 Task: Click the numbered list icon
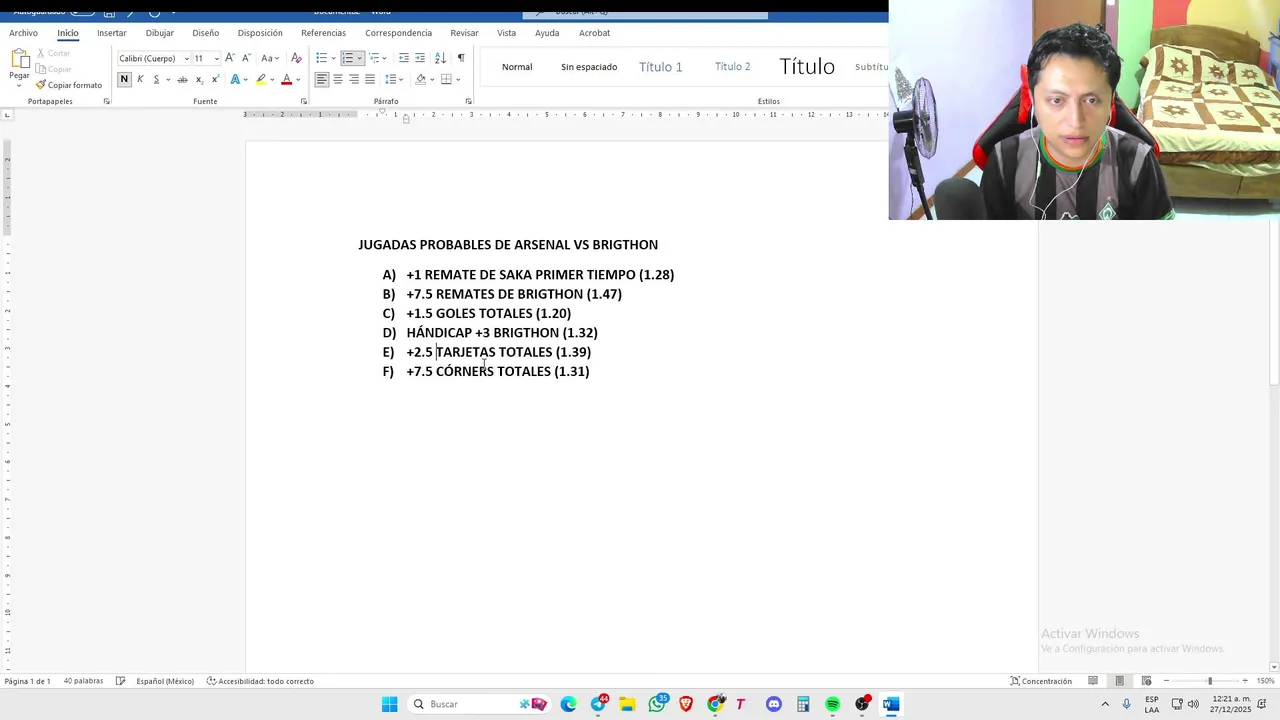(x=347, y=58)
